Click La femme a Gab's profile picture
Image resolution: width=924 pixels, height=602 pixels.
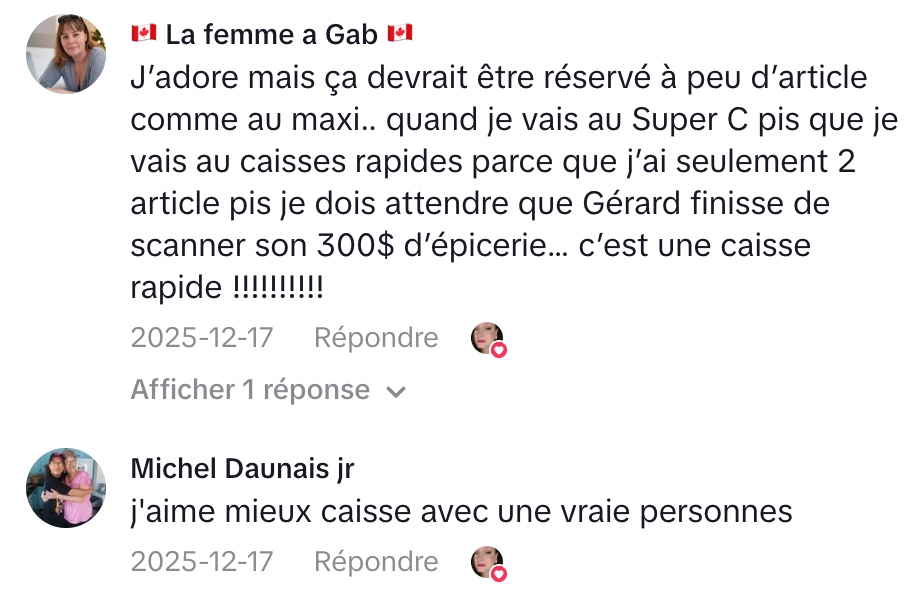click(x=66, y=55)
